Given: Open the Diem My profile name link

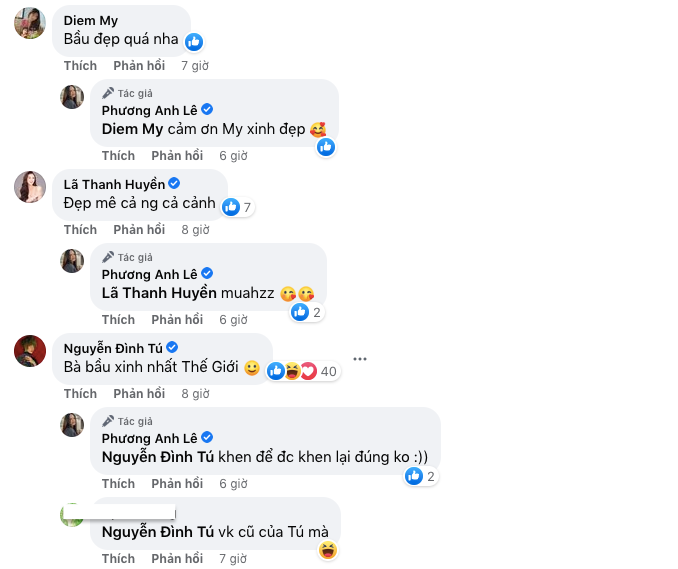Looking at the screenshot, I should point(90,20).
